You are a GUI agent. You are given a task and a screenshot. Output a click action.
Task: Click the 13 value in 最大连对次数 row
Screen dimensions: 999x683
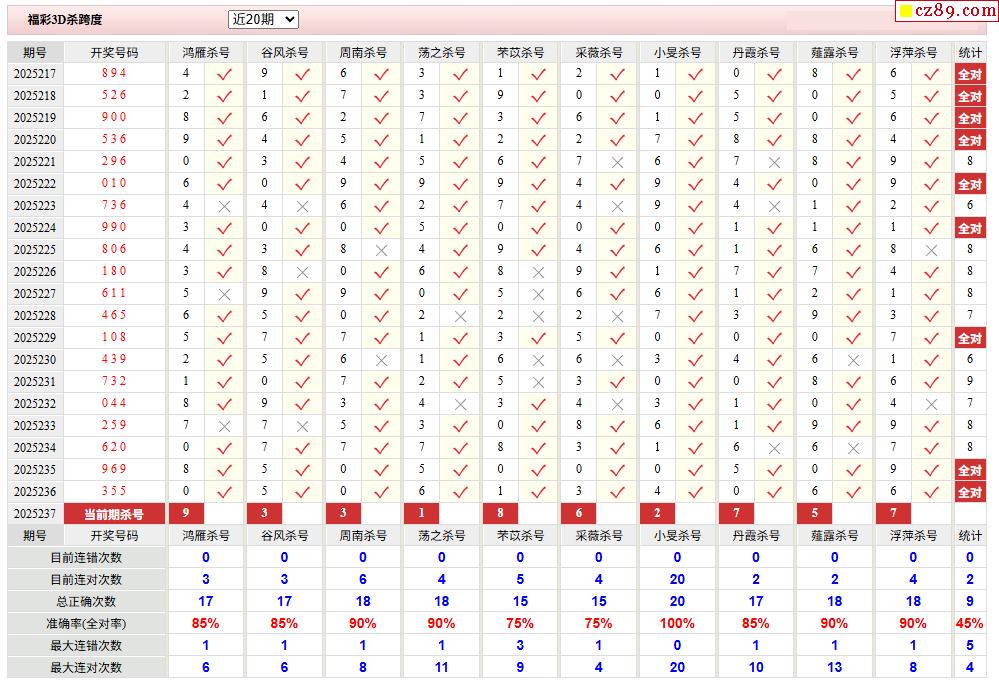click(835, 668)
